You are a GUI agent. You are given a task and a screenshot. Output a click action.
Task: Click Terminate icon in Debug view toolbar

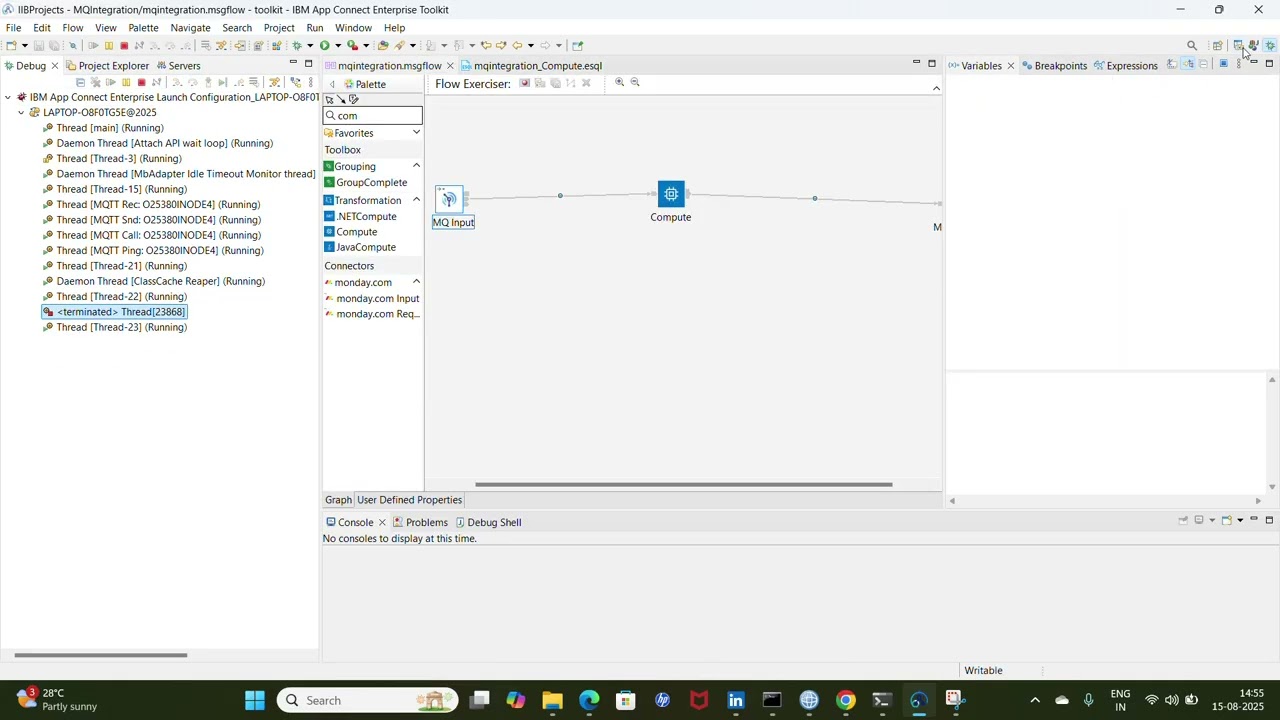pos(142,82)
